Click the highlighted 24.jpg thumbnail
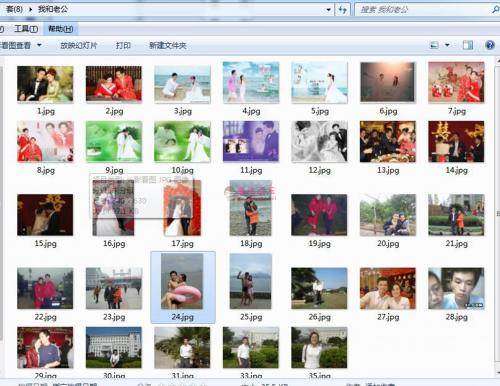The width and height of the screenshot is (500, 386). click(182, 281)
